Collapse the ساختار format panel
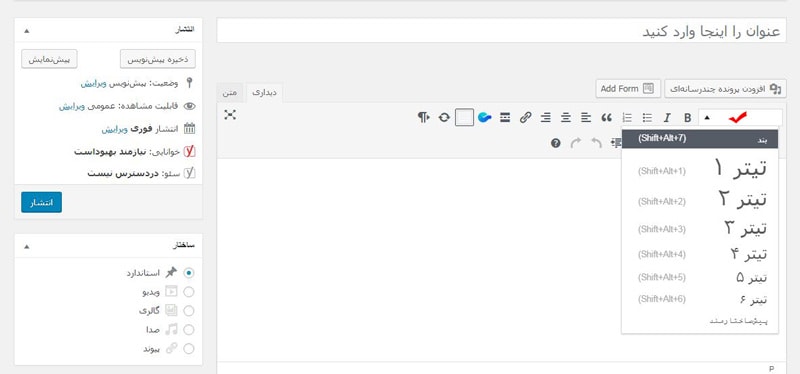Image resolution: width=800 pixels, height=374 pixels. click(27, 246)
